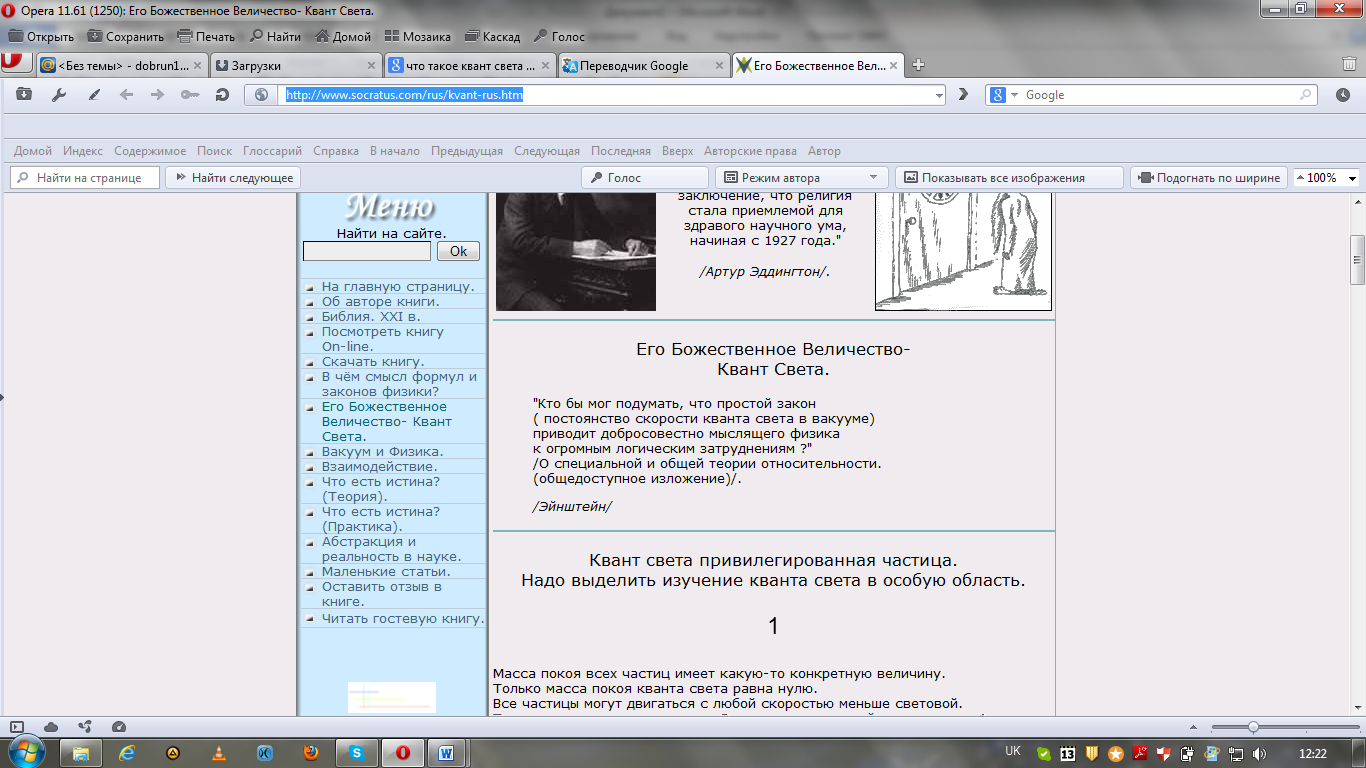This screenshot has width=1366, height=768.
Task: Click Мозаика in the main toolbar
Action: pyautogui.click(x=418, y=36)
